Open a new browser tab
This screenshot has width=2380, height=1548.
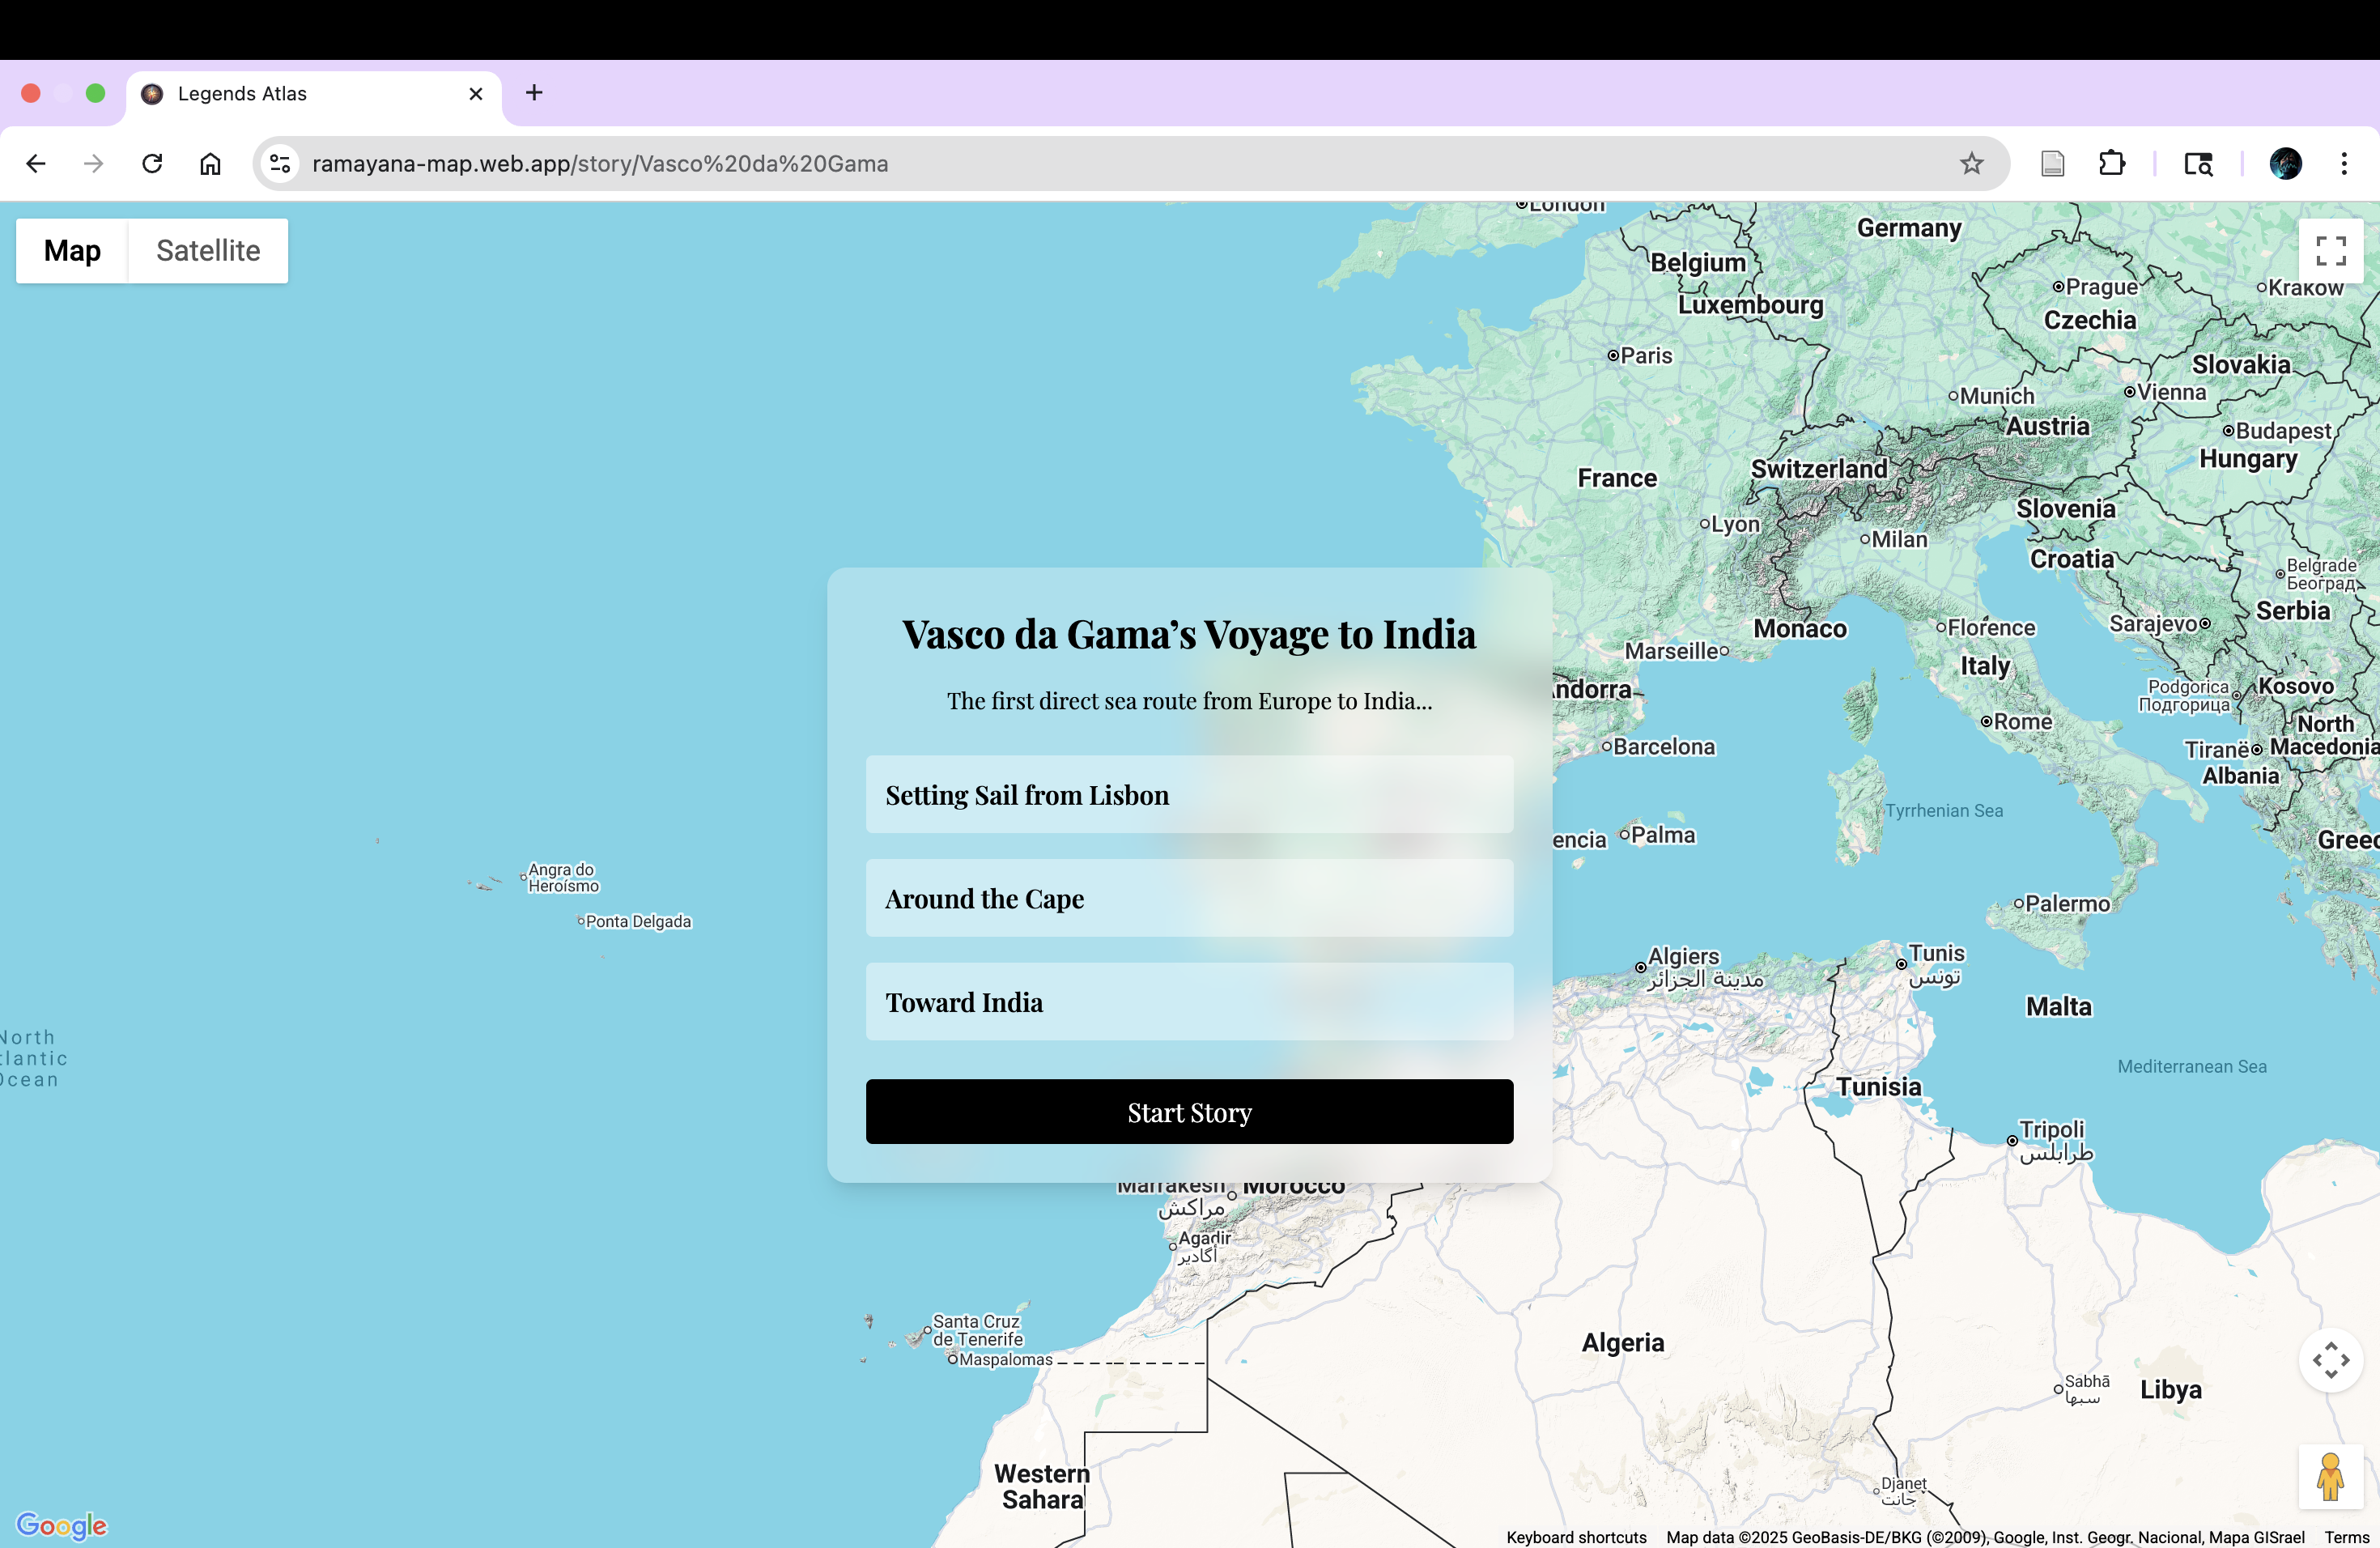pos(534,93)
